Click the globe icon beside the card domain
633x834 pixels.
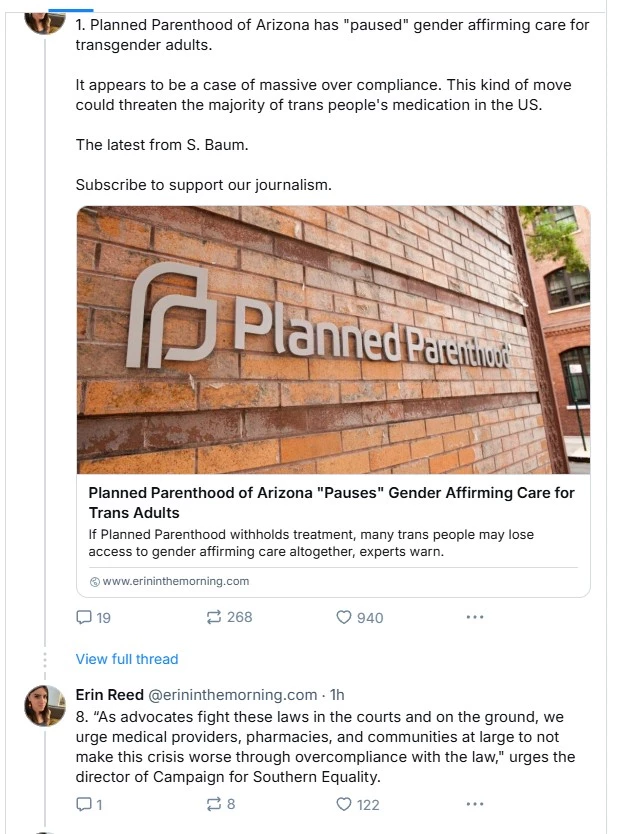point(95,582)
